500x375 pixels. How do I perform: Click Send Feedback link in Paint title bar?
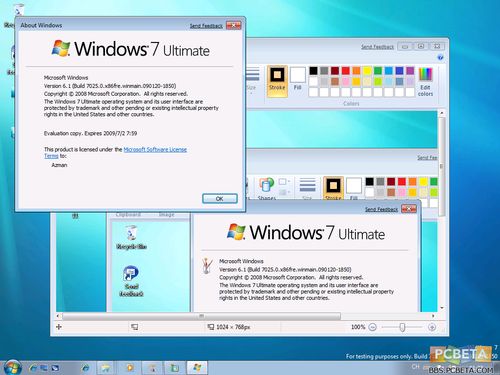(377, 47)
